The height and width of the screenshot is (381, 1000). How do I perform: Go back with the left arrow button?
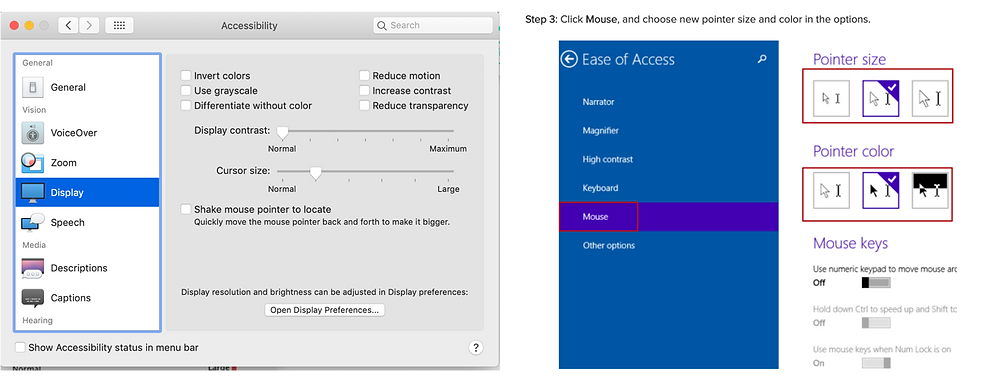click(68, 26)
